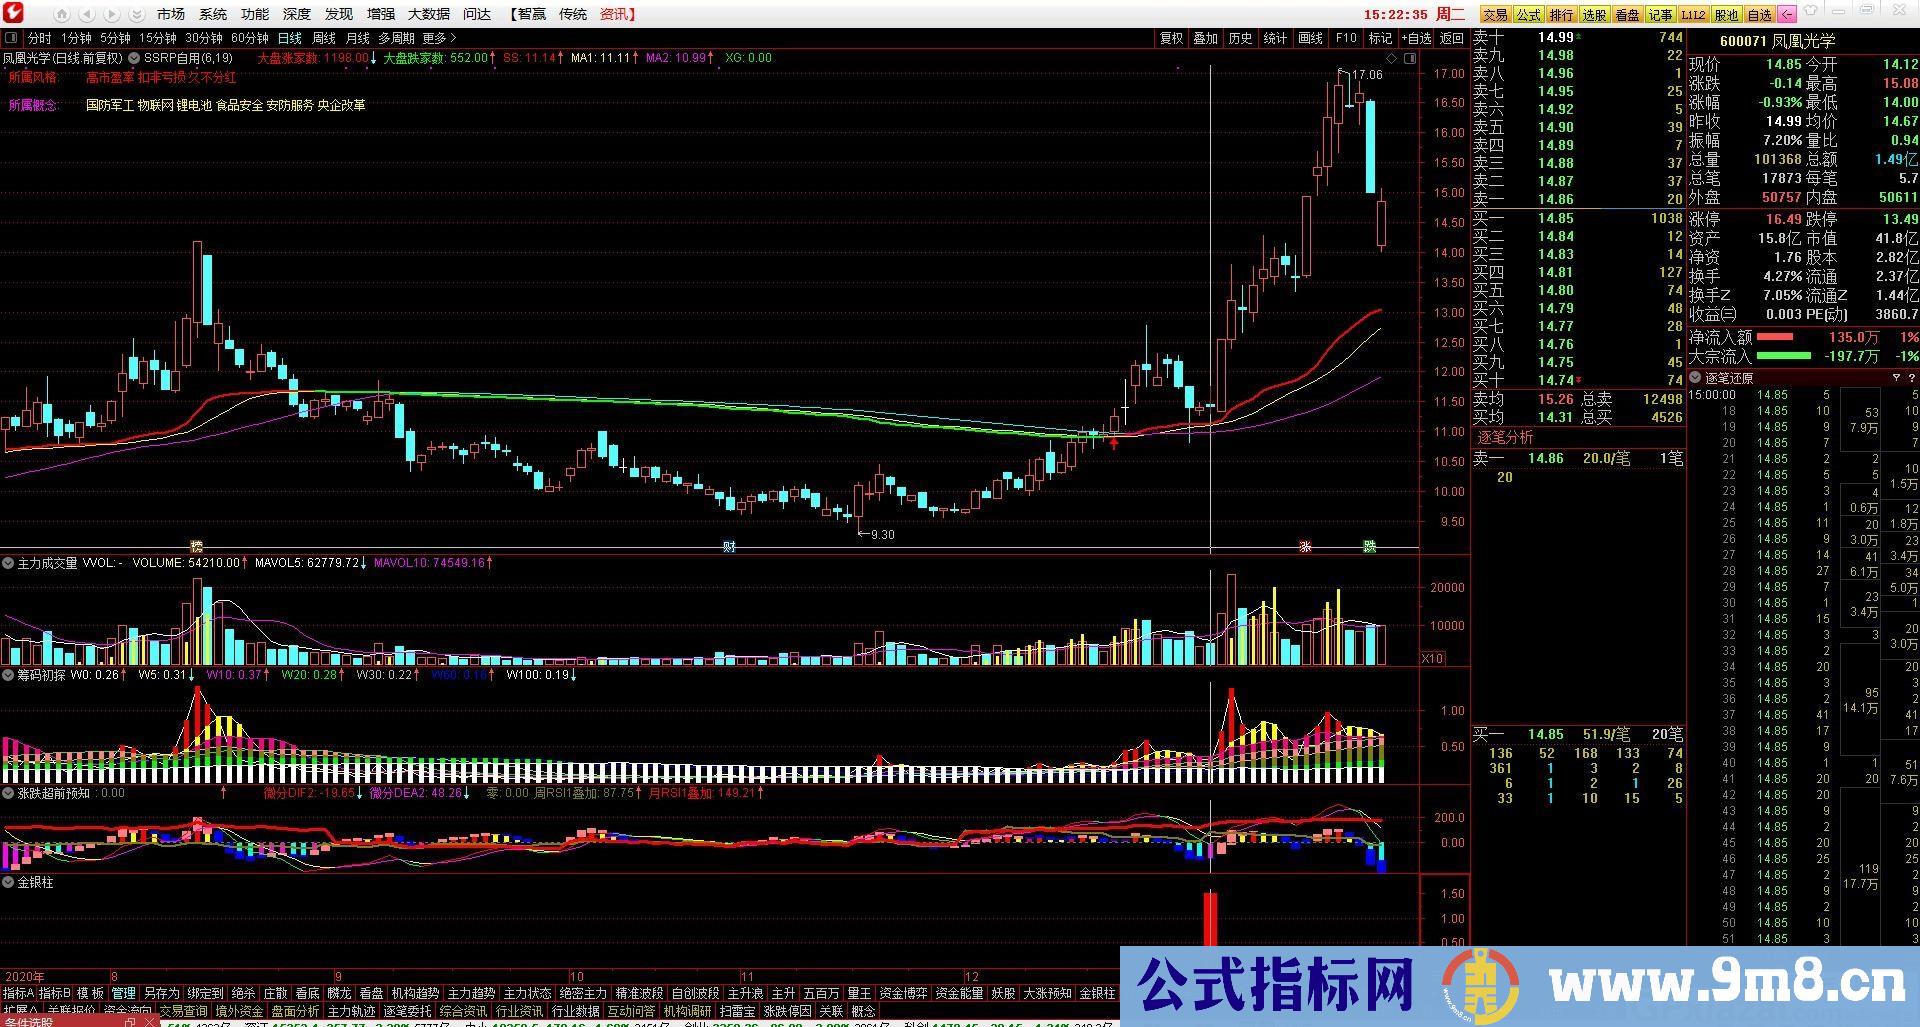1920x1027 pixels.
Task: Click the 选股 shortcut button
Action: 1594,15
